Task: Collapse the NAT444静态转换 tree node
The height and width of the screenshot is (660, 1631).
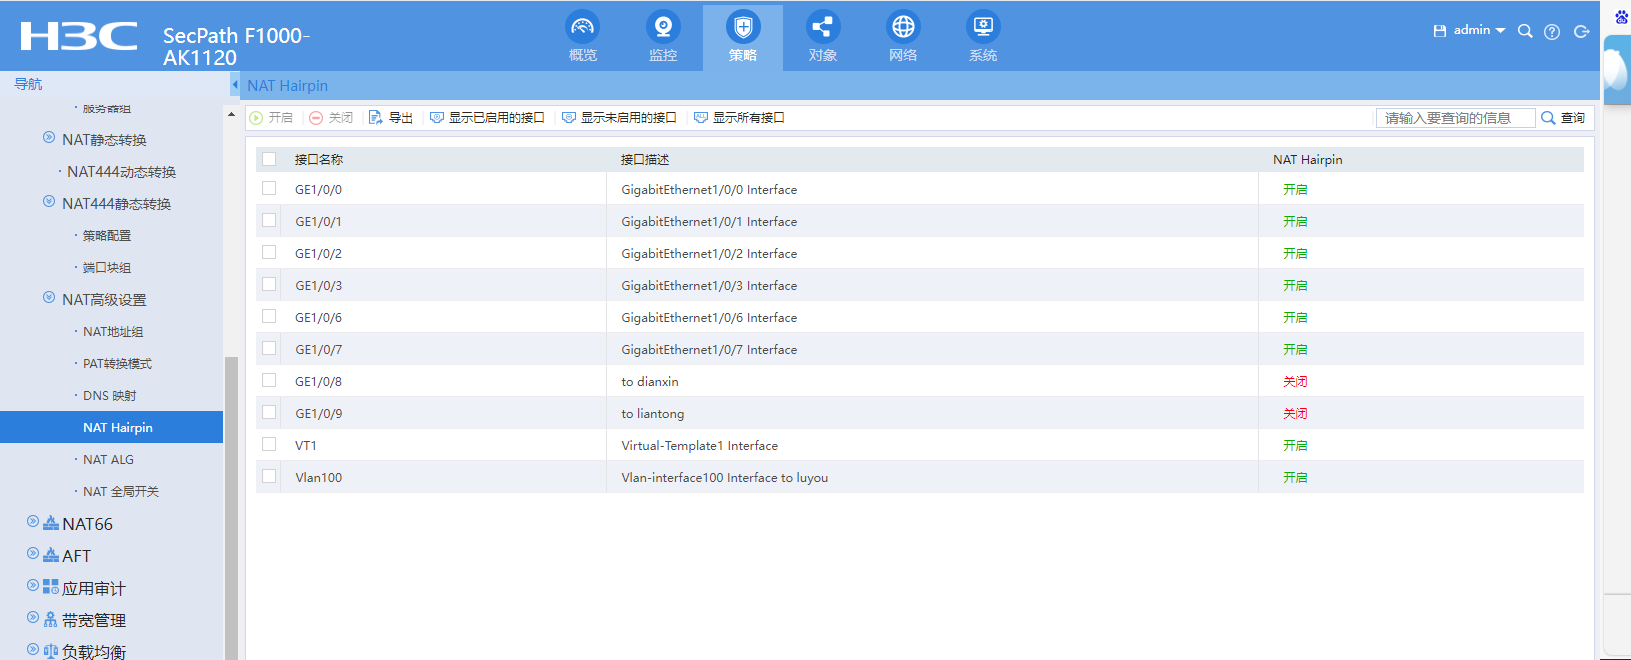Action: (49, 202)
